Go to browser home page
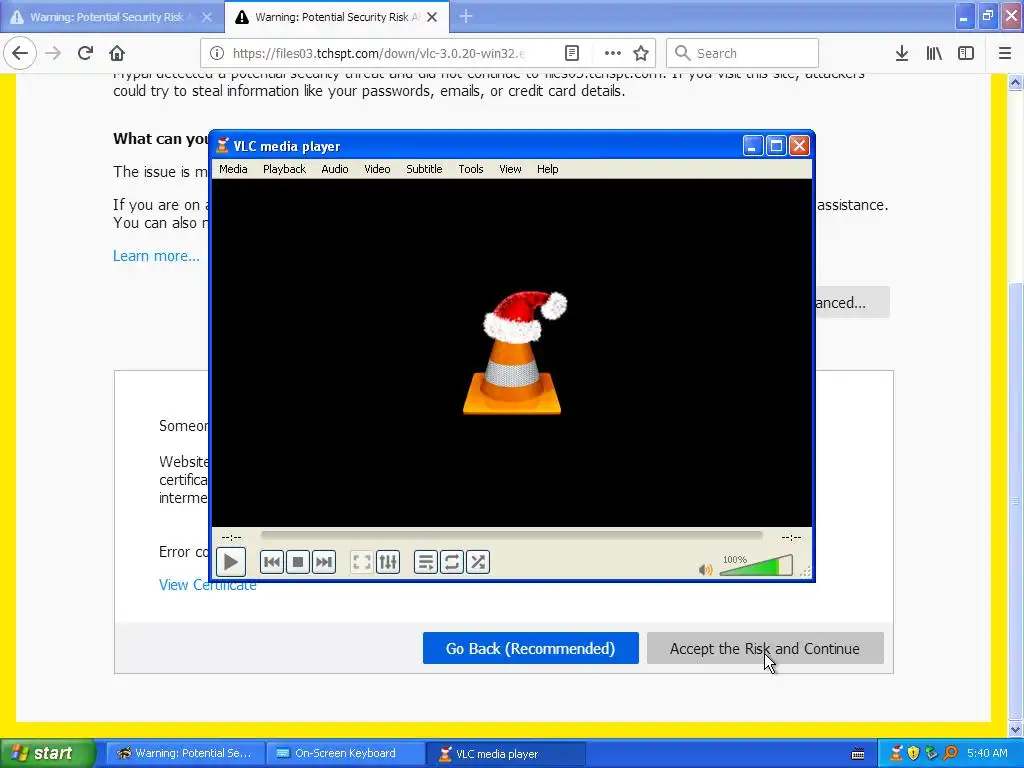The height and width of the screenshot is (768, 1024). pos(117,53)
